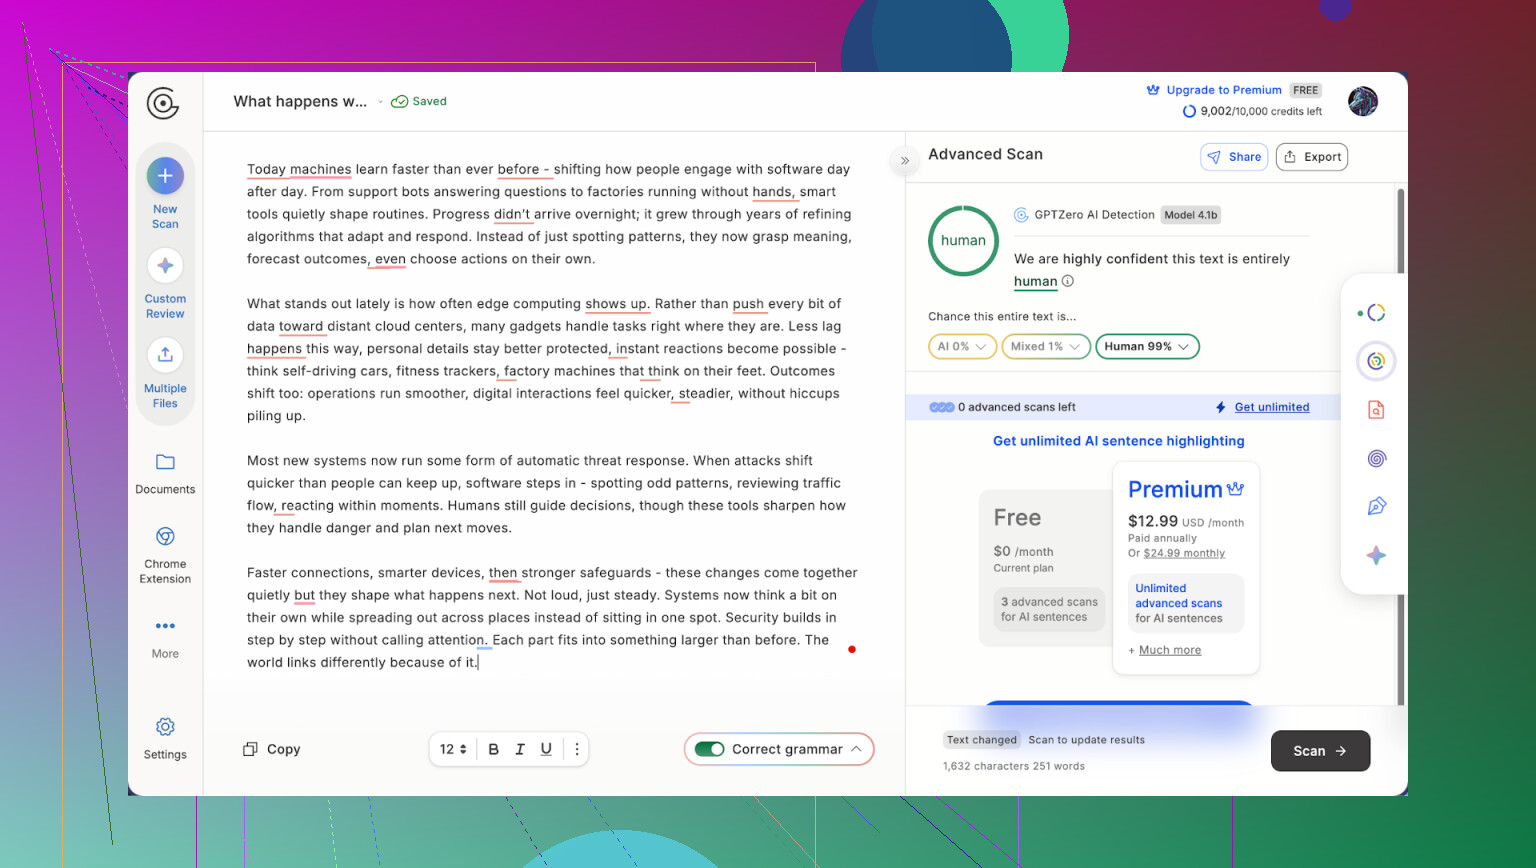Open Custom Review from the sidebar

[165, 266]
